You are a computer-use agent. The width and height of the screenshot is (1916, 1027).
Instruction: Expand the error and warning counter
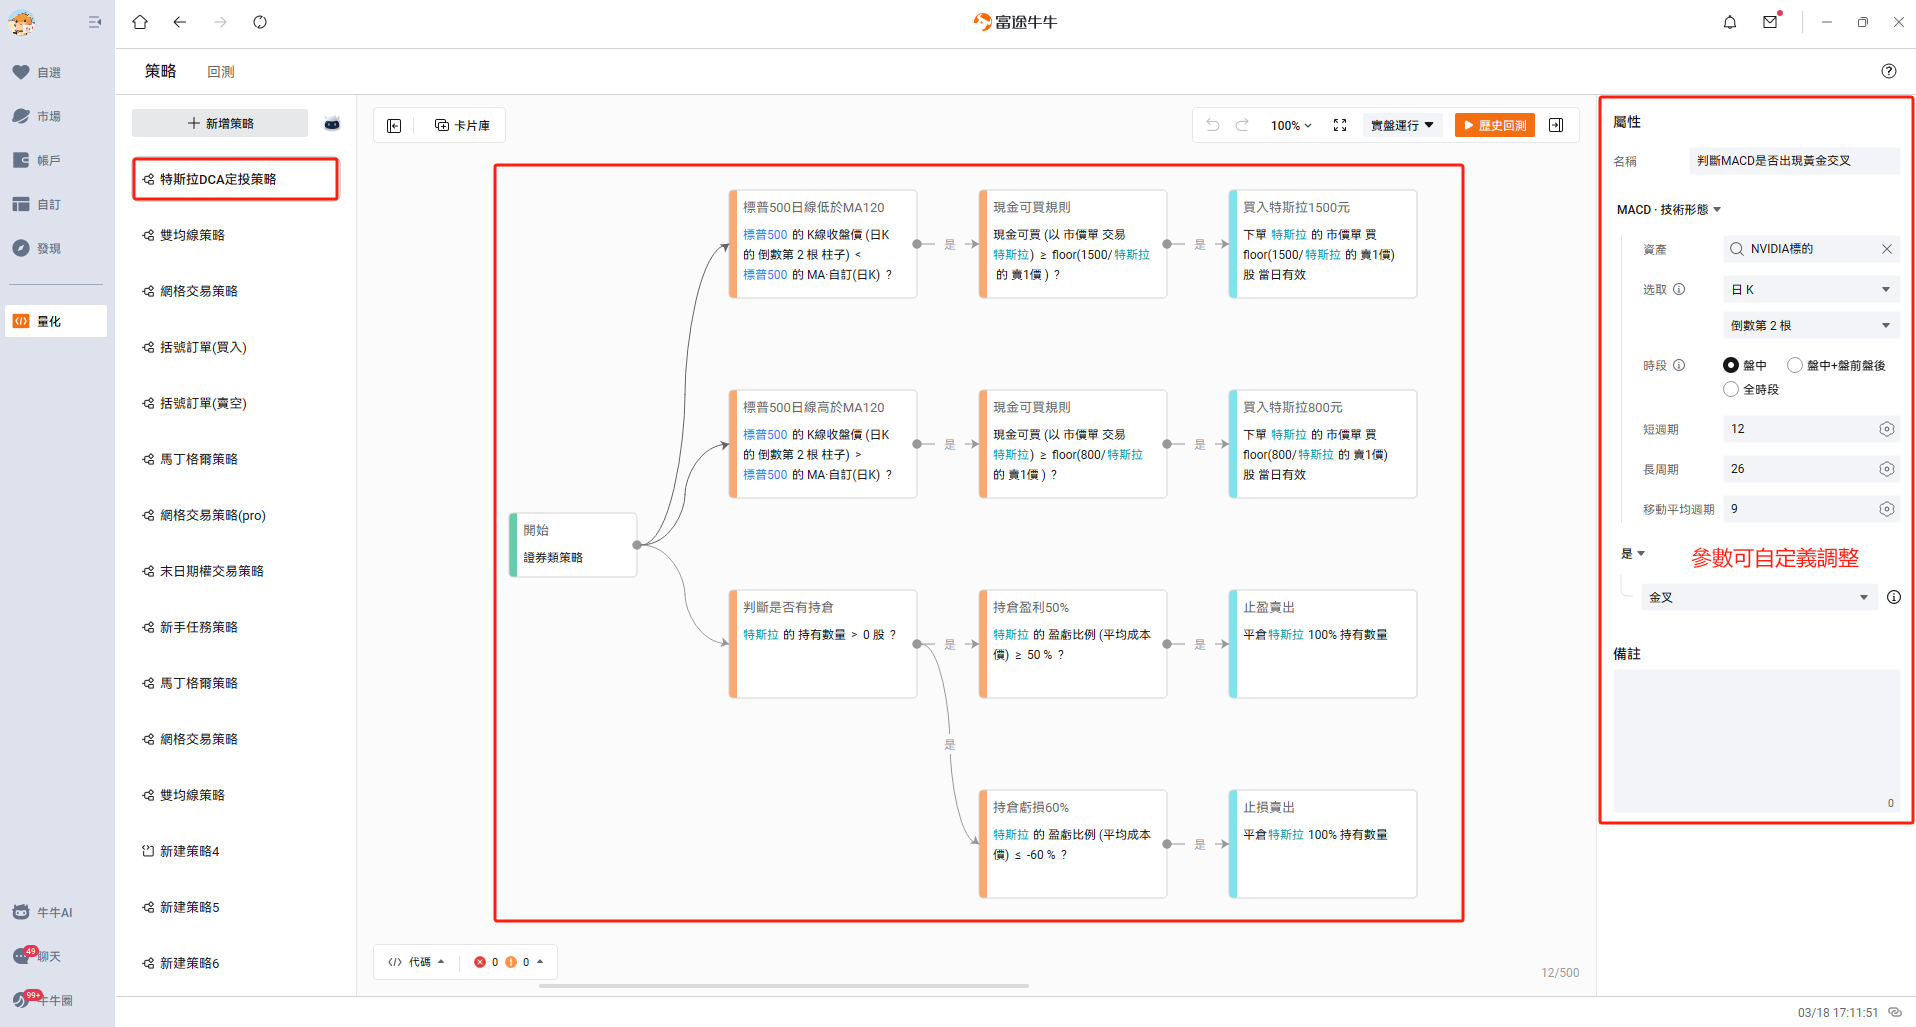point(509,962)
